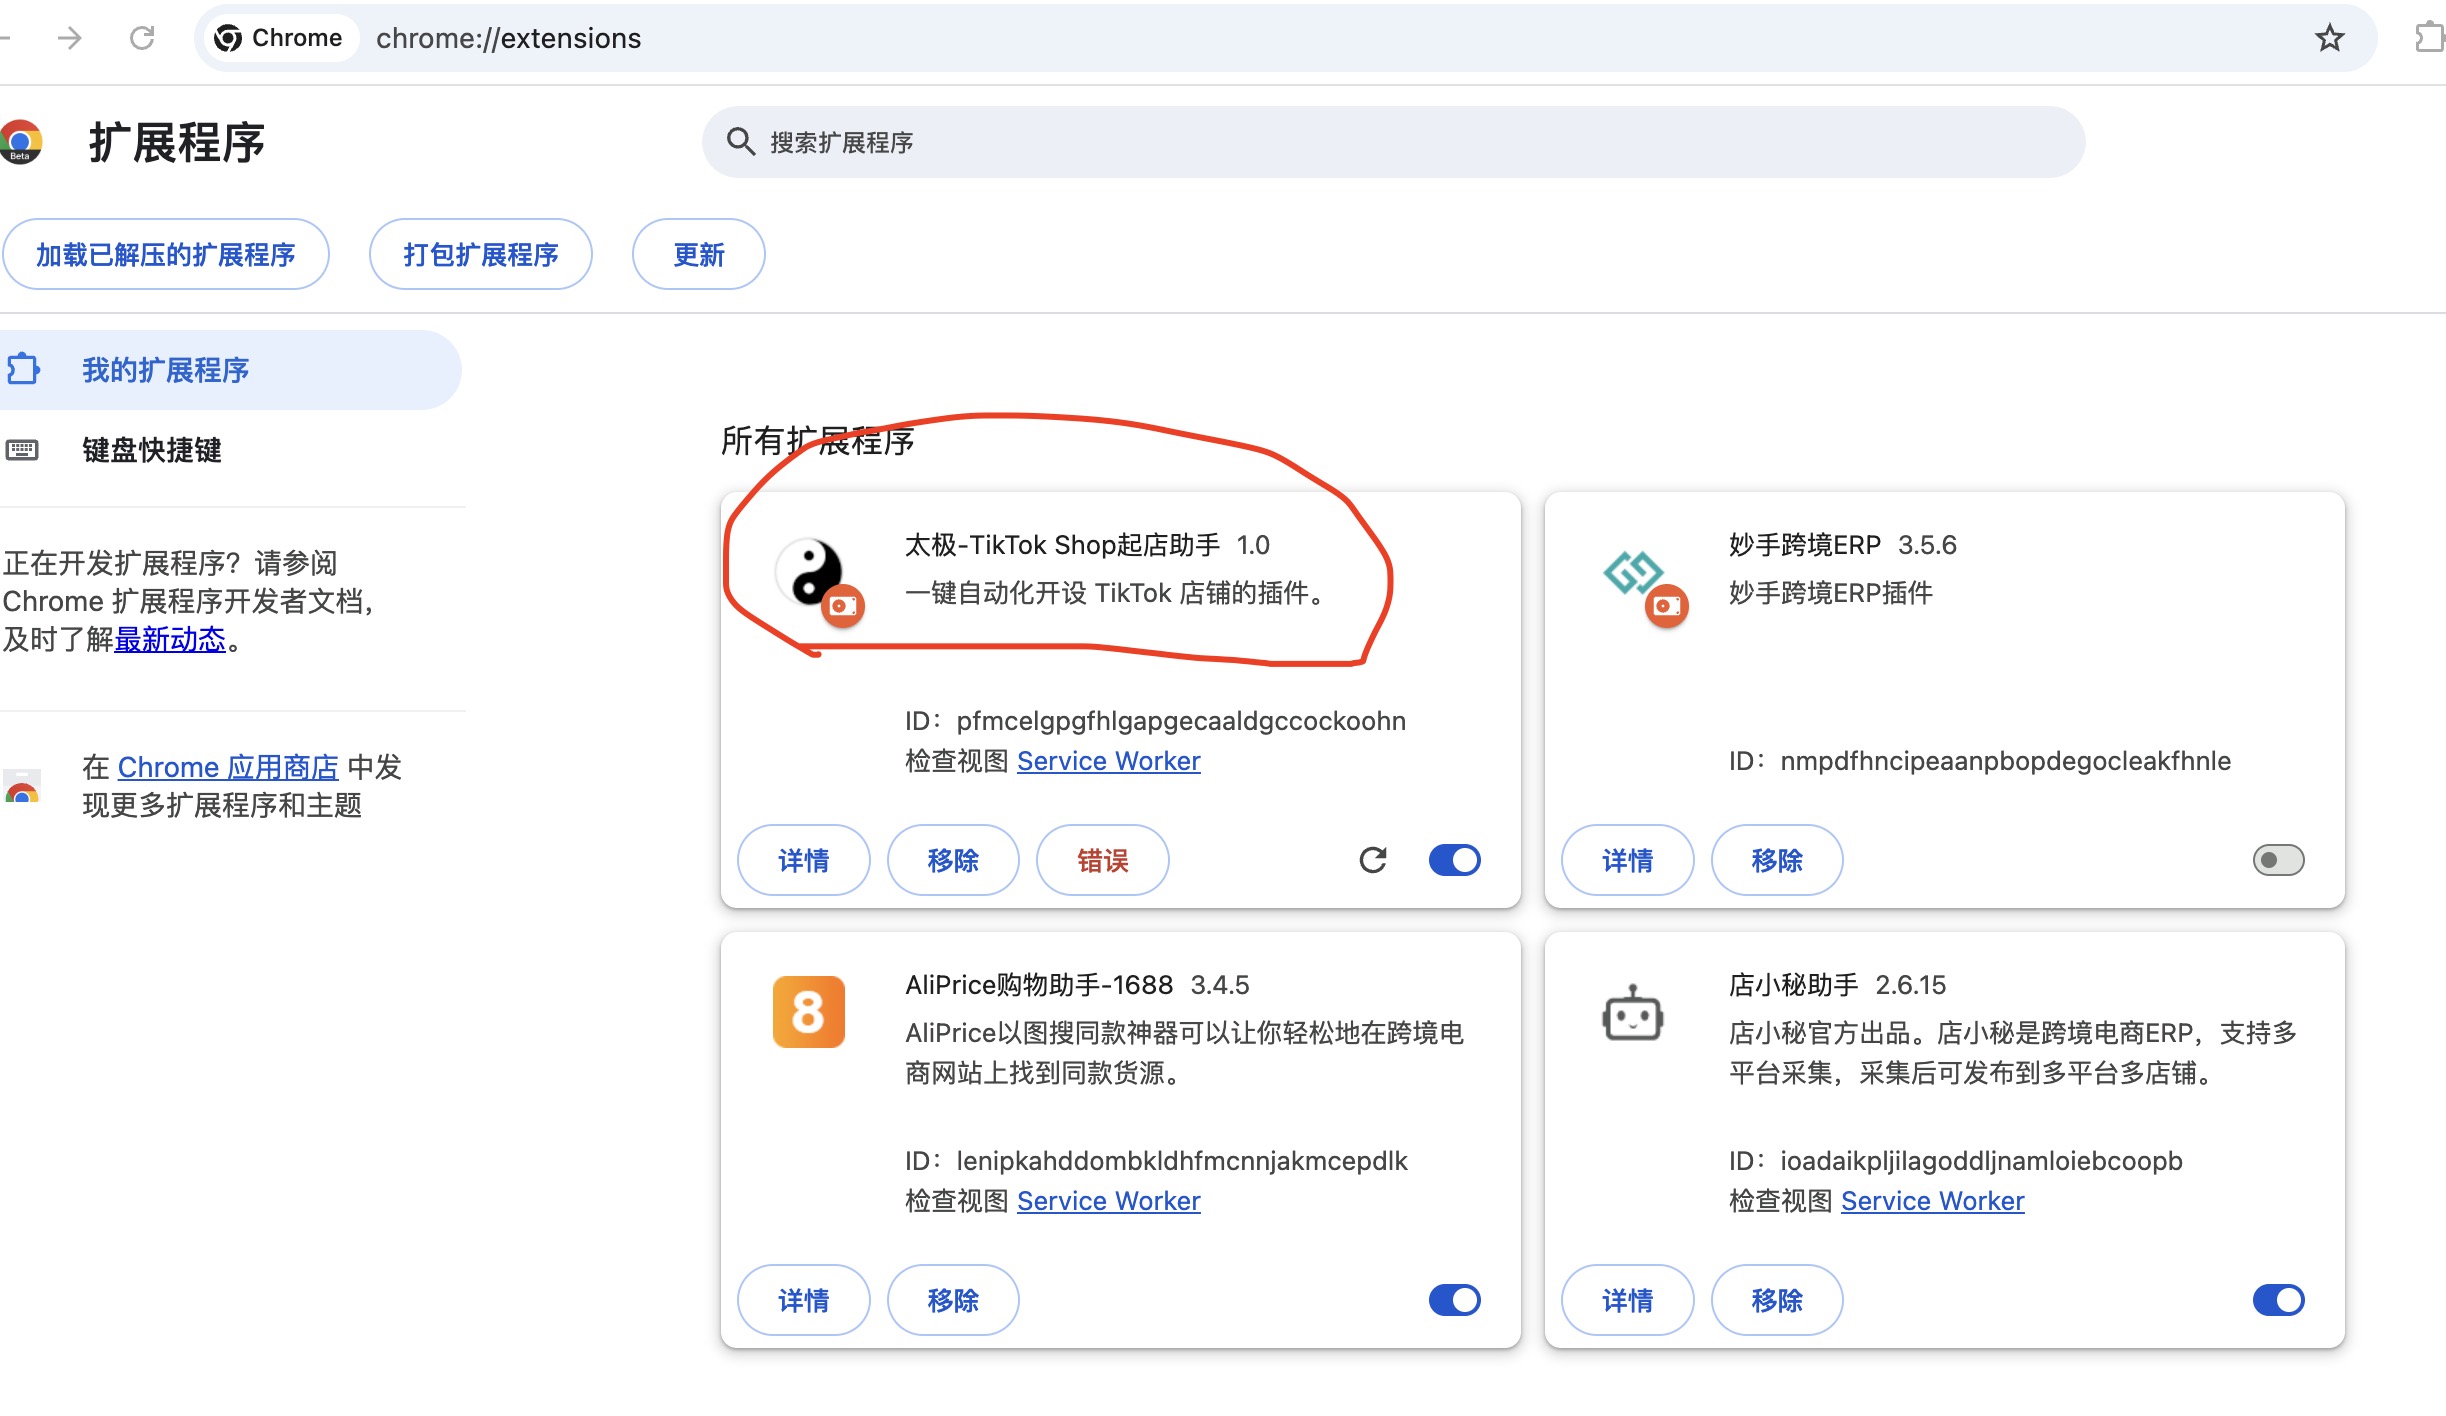Open 详情 for 妙手跨境ERP
This screenshot has height=1416, width=2446.
(x=1628, y=860)
